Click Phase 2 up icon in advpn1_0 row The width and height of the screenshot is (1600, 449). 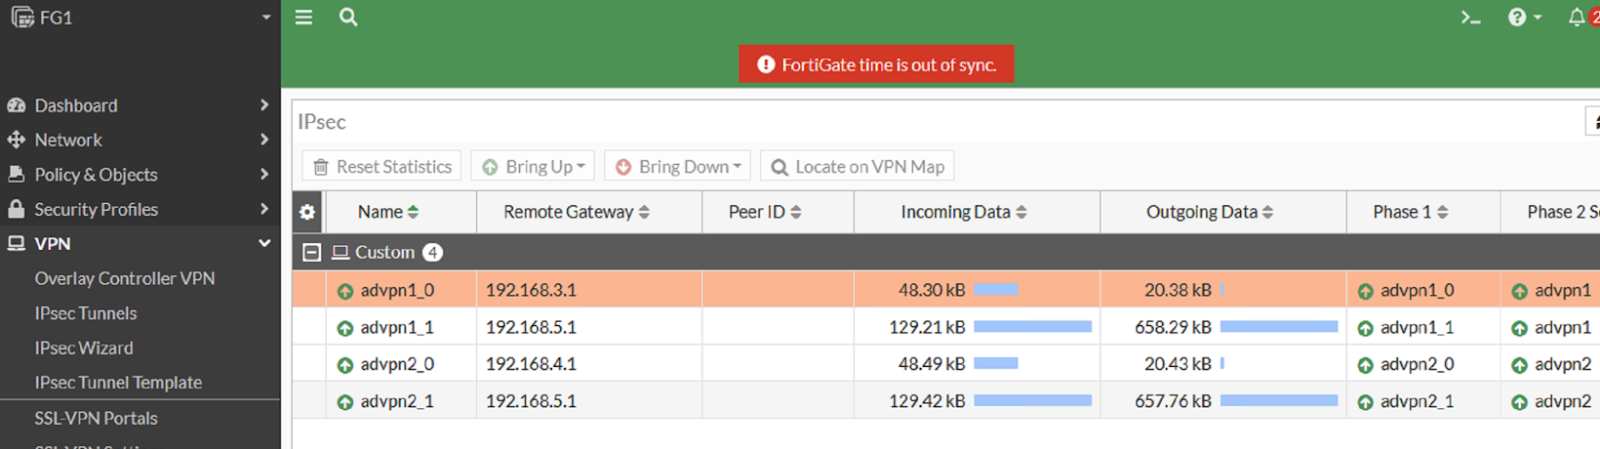tap(1519, 291)
